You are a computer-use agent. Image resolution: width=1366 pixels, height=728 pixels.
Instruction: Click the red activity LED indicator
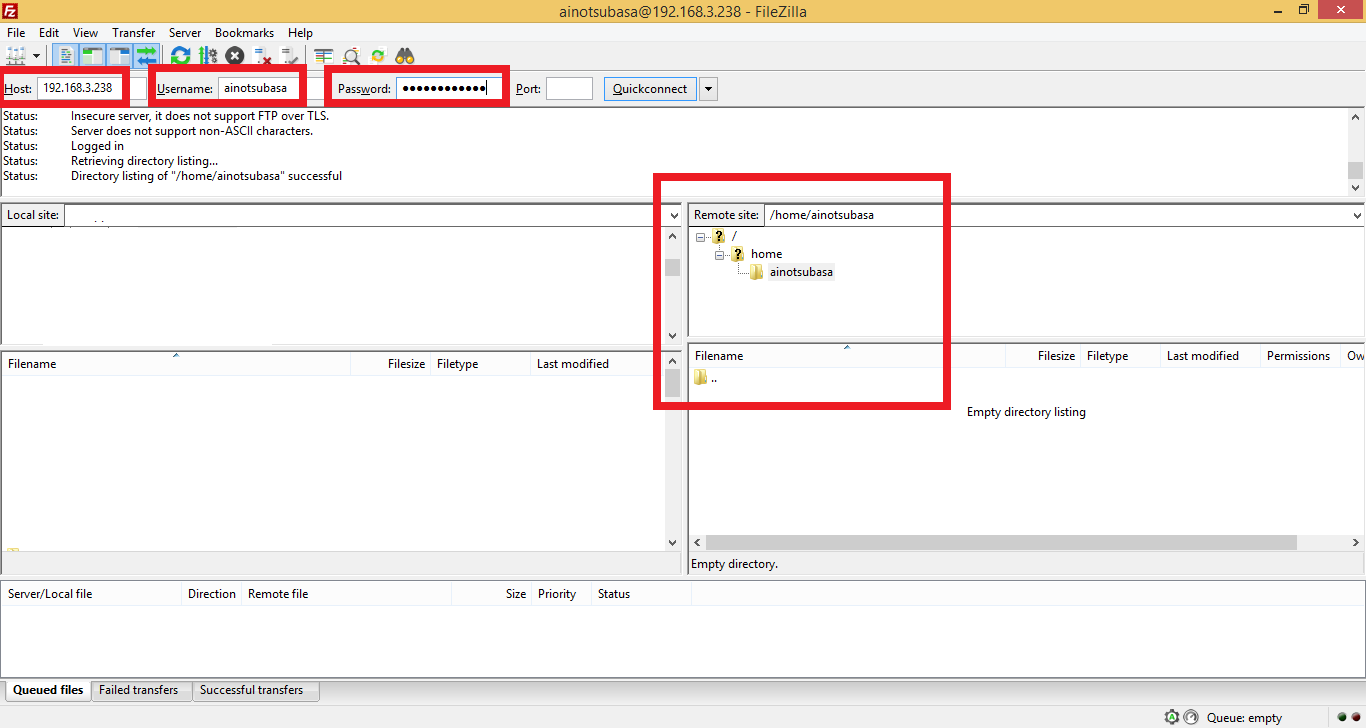(1354, 717)
